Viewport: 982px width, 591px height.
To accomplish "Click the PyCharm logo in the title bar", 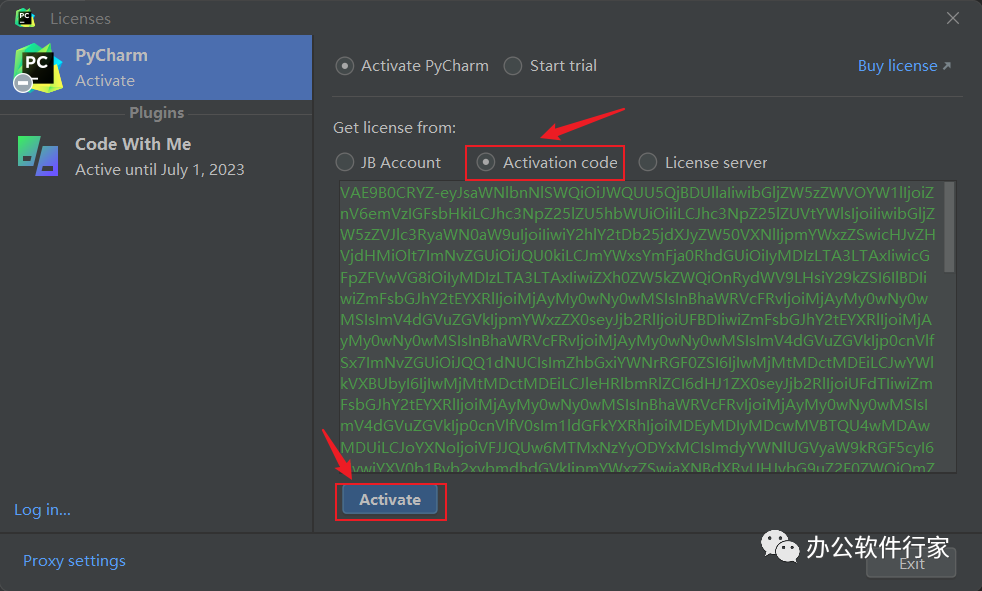I will click(25, 18).
